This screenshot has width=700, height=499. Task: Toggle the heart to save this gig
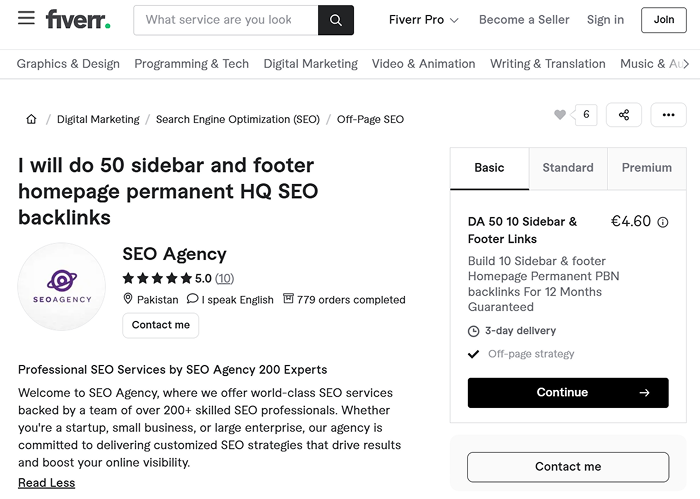(x=560, y=115)
